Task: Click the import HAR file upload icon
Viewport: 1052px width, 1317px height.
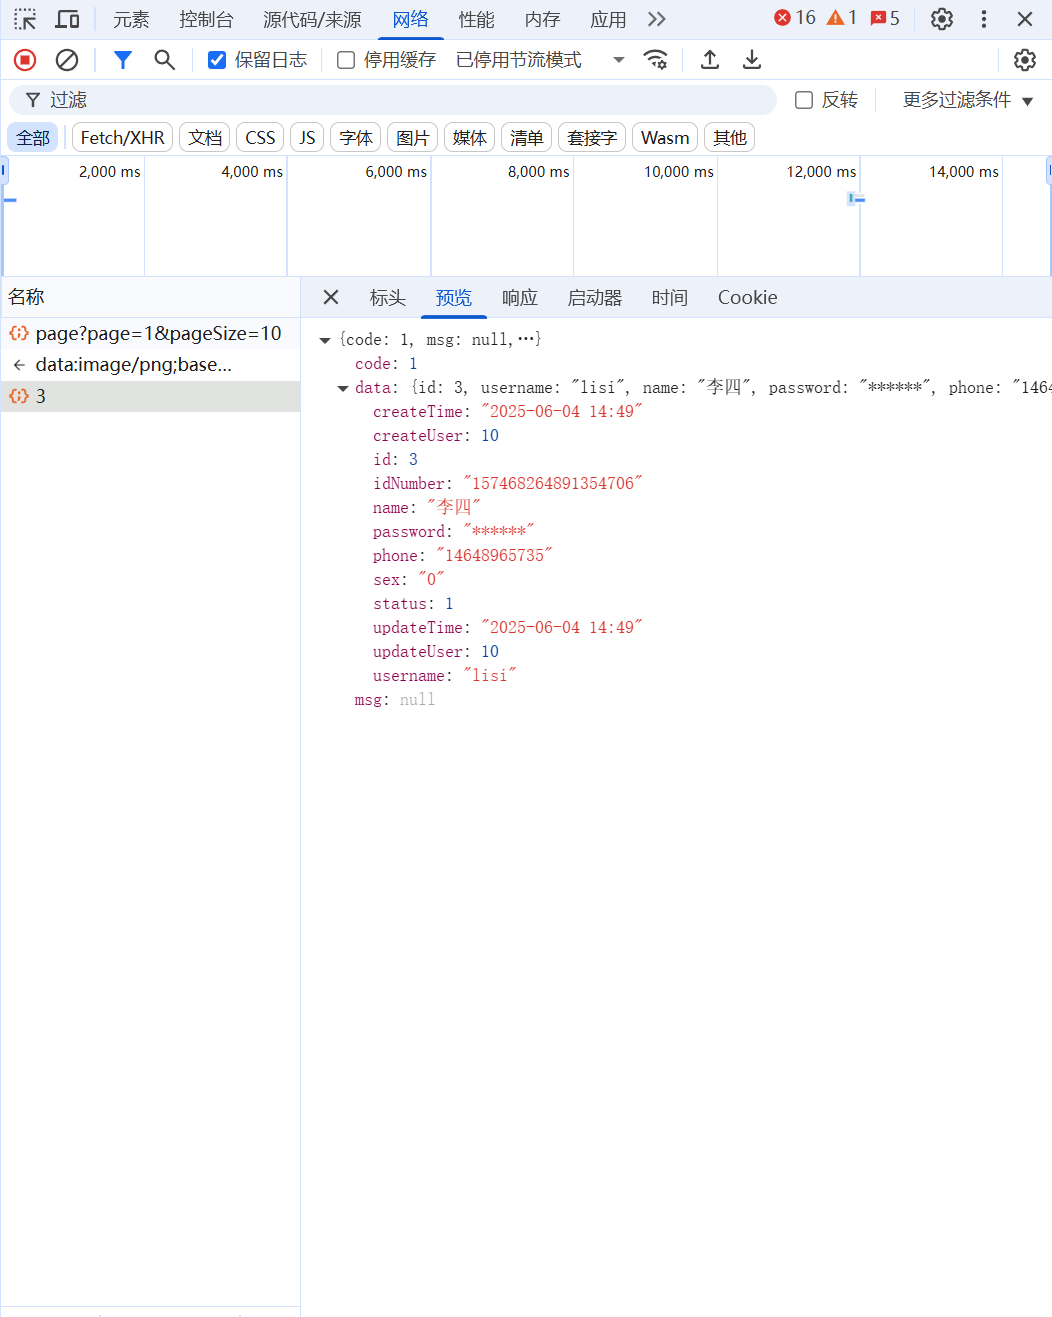Action: coord(710,60)
